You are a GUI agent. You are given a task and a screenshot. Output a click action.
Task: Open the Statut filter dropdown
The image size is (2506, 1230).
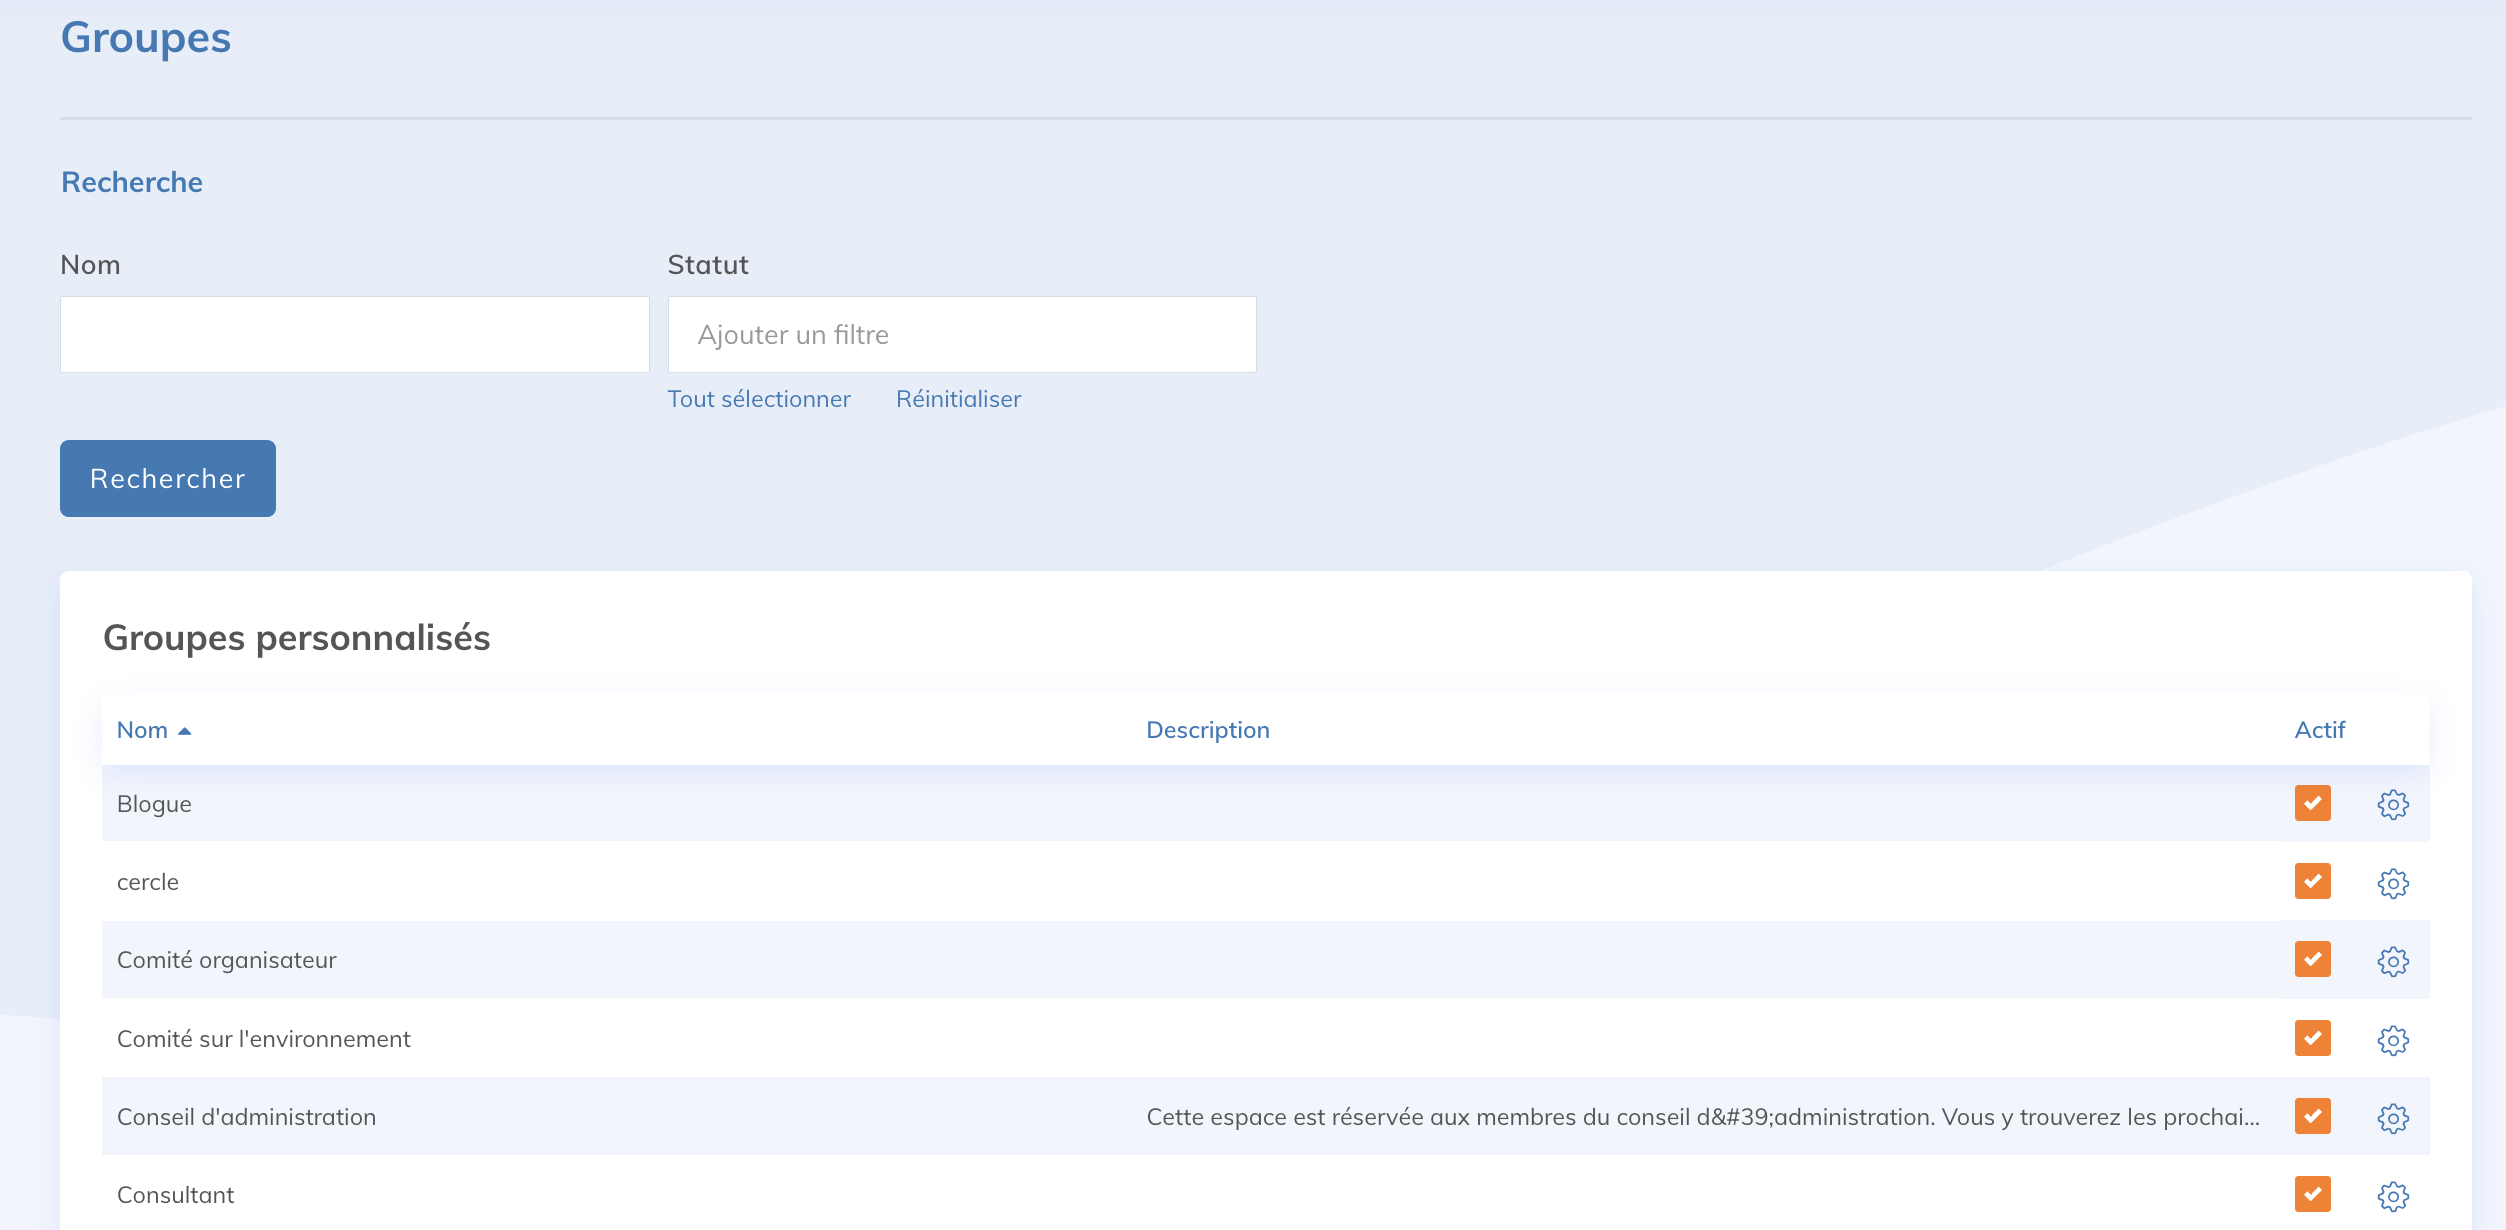tap(961, 335)
